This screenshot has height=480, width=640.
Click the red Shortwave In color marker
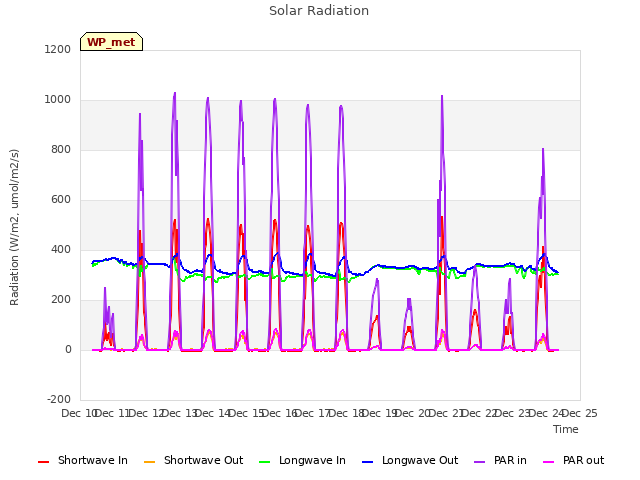[x=43, y=462]
